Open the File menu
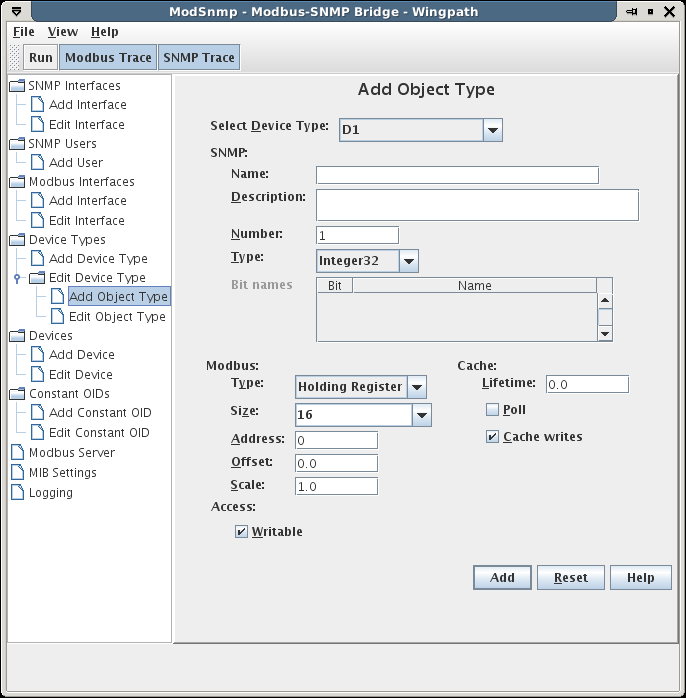 (24, 32)
